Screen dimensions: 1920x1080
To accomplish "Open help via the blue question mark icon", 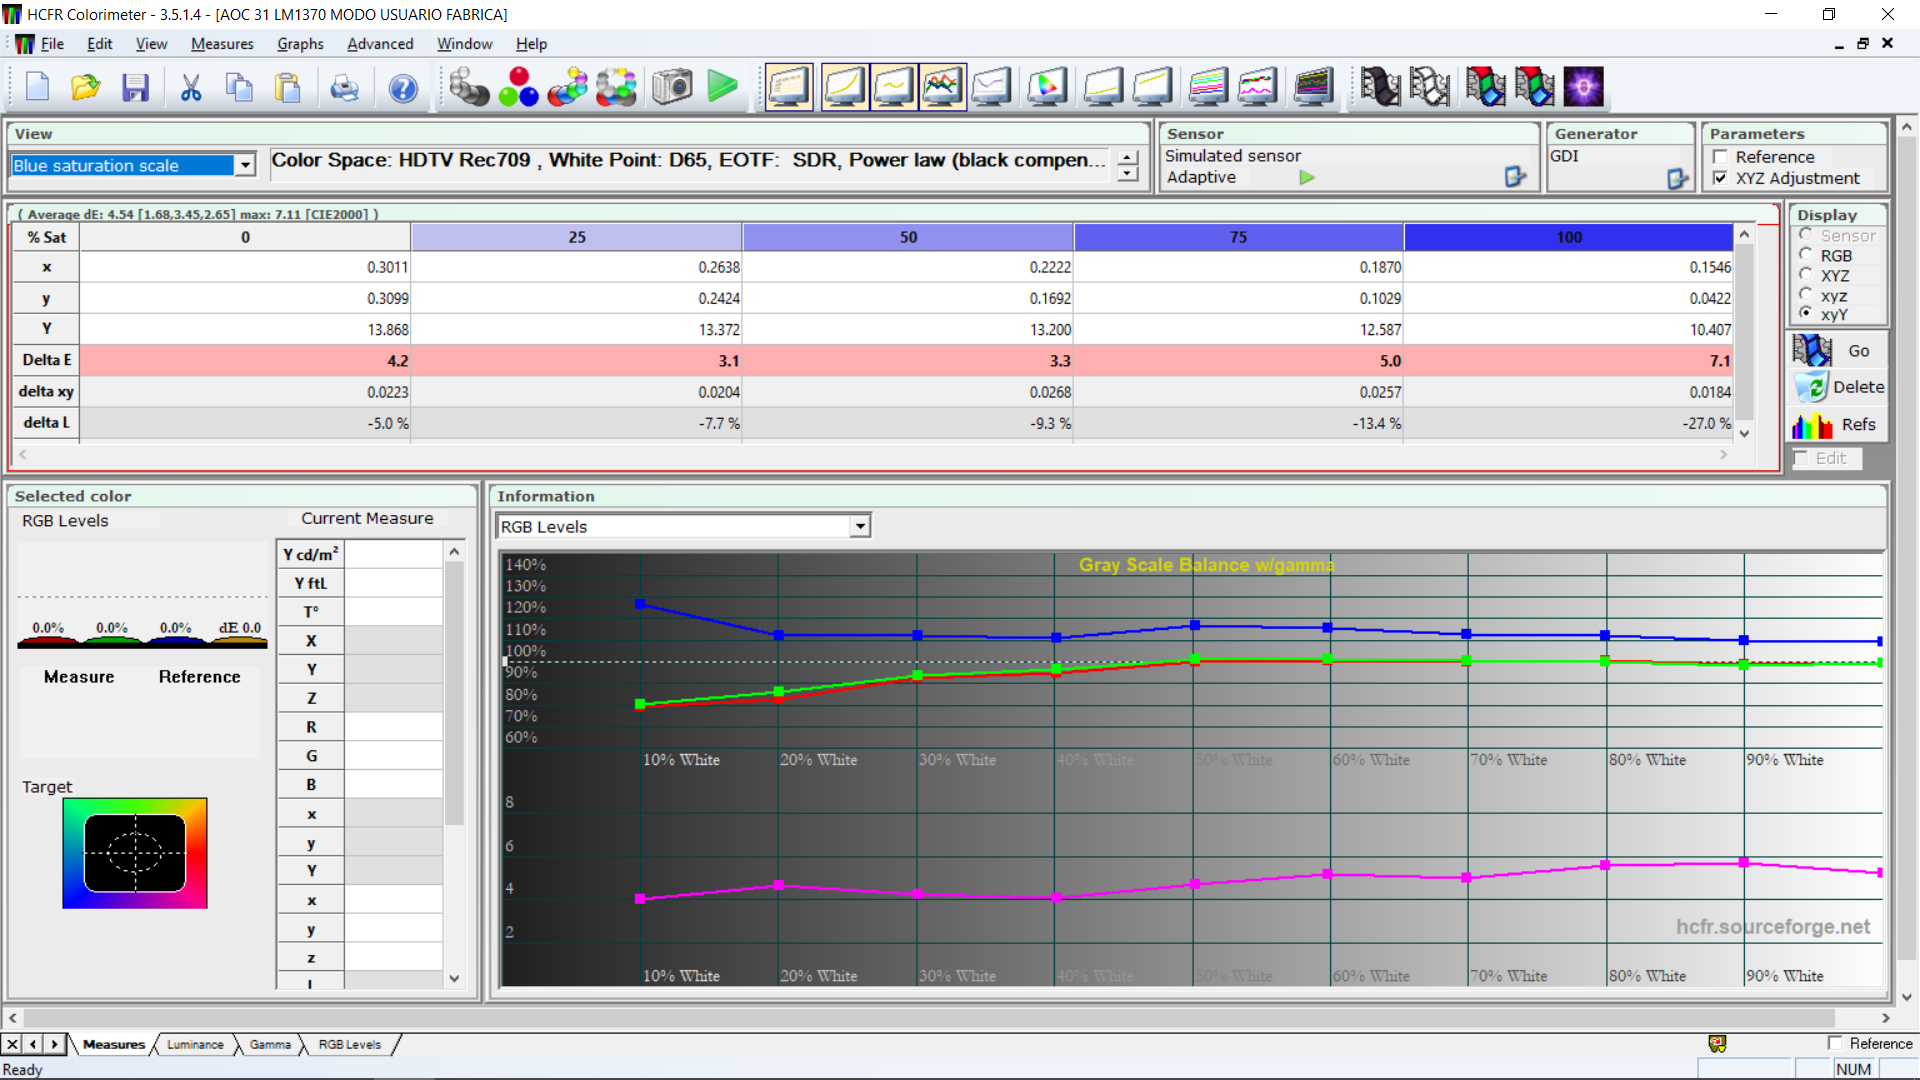I will 403,88.
